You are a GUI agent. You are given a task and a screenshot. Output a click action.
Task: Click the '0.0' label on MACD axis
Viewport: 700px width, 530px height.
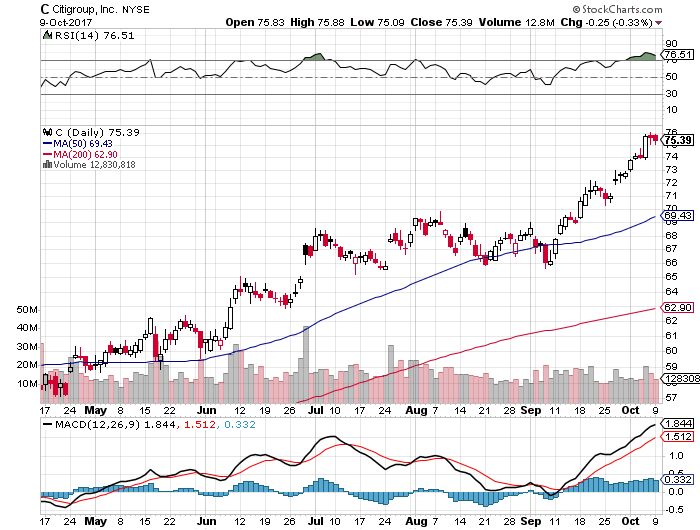(674, 492)
